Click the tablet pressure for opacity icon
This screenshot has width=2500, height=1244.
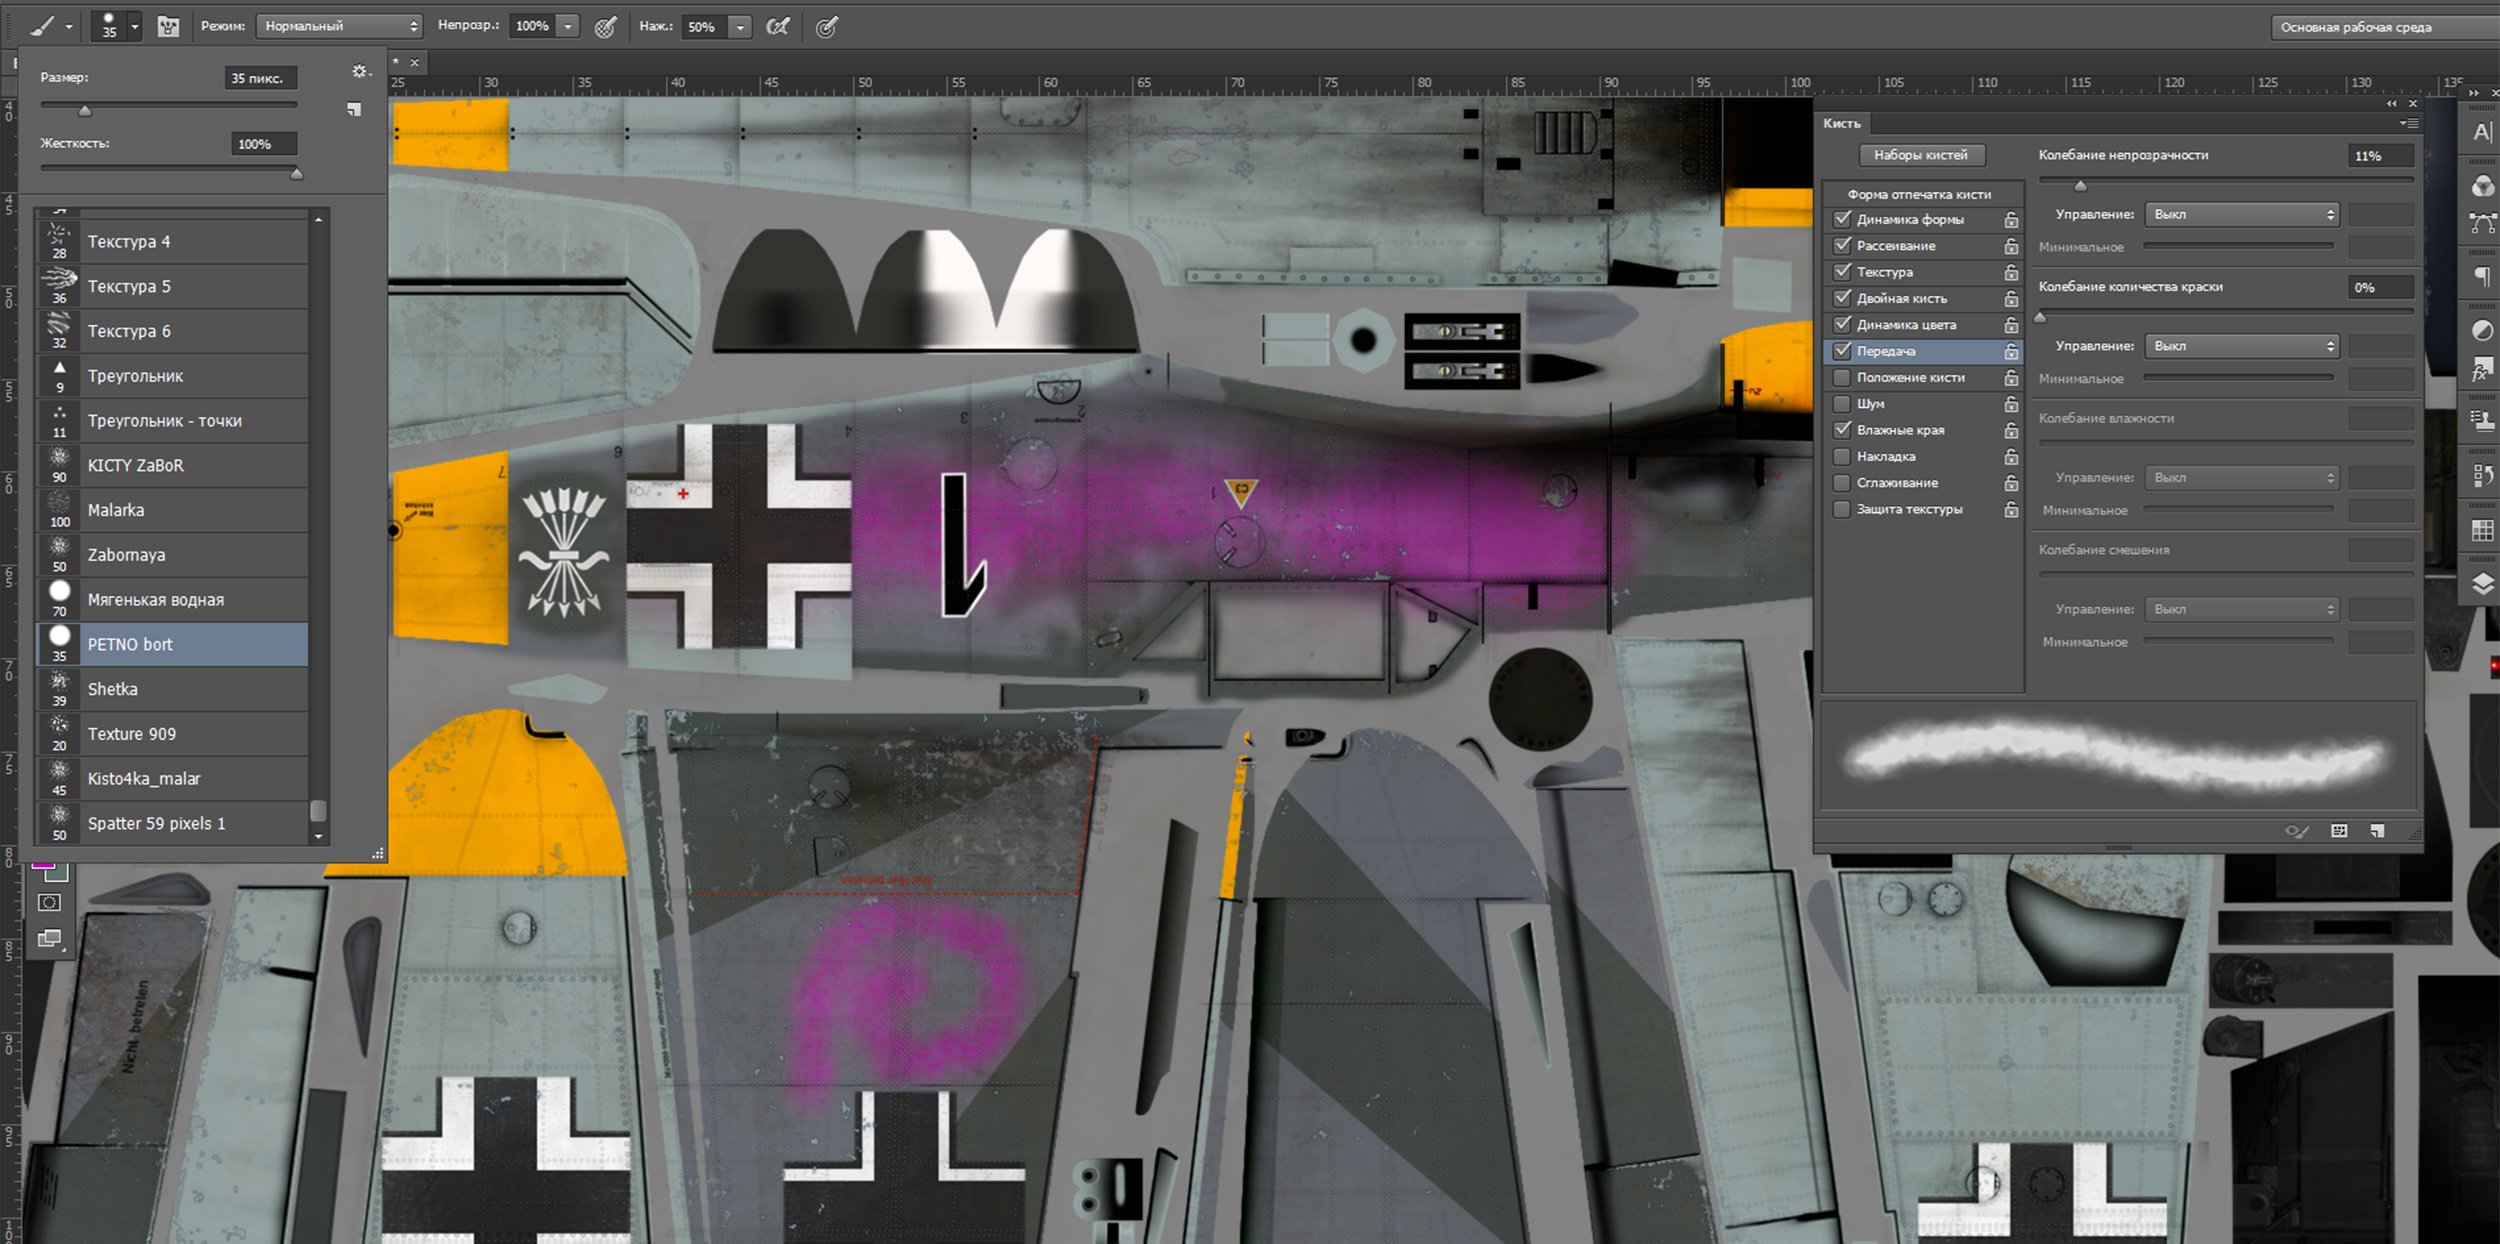click(x=606, y=27)
